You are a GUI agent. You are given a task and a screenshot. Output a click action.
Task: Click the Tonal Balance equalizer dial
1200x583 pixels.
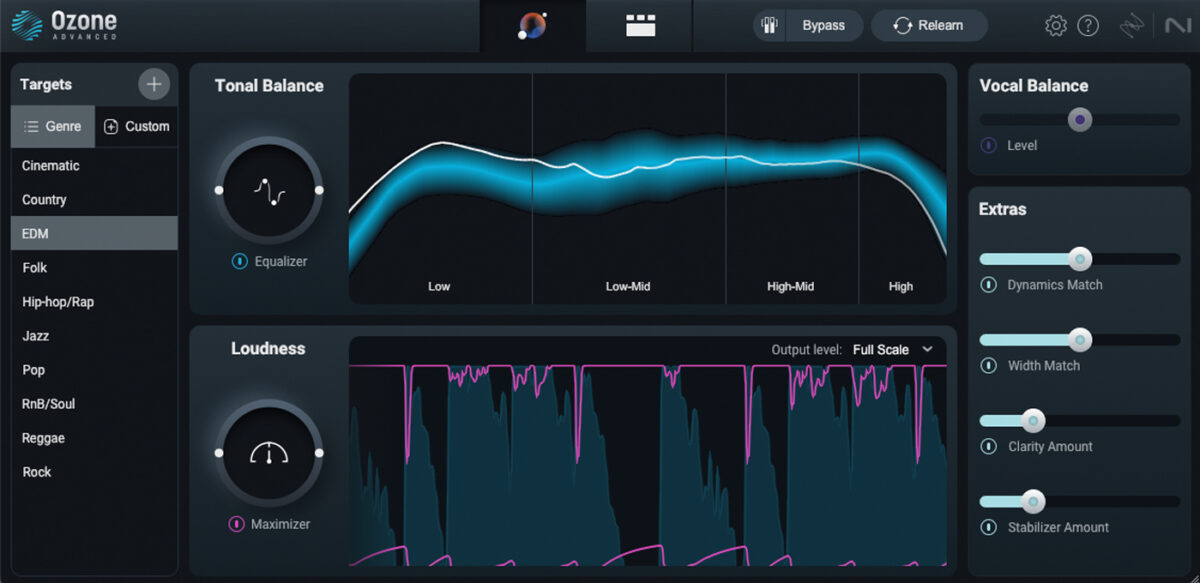(x=268, y=190)
